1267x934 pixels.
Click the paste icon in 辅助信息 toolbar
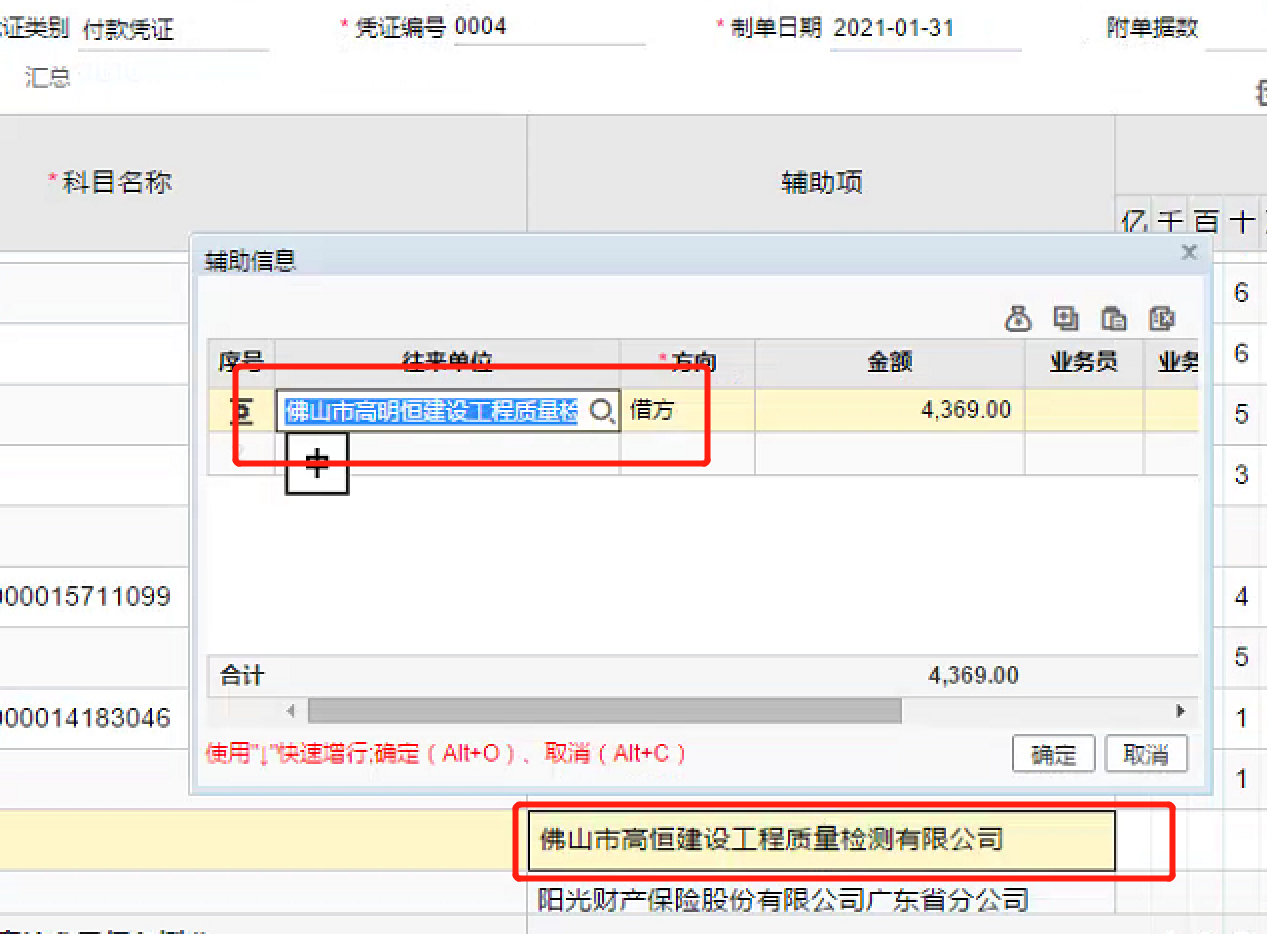(x=1114, y=319)
